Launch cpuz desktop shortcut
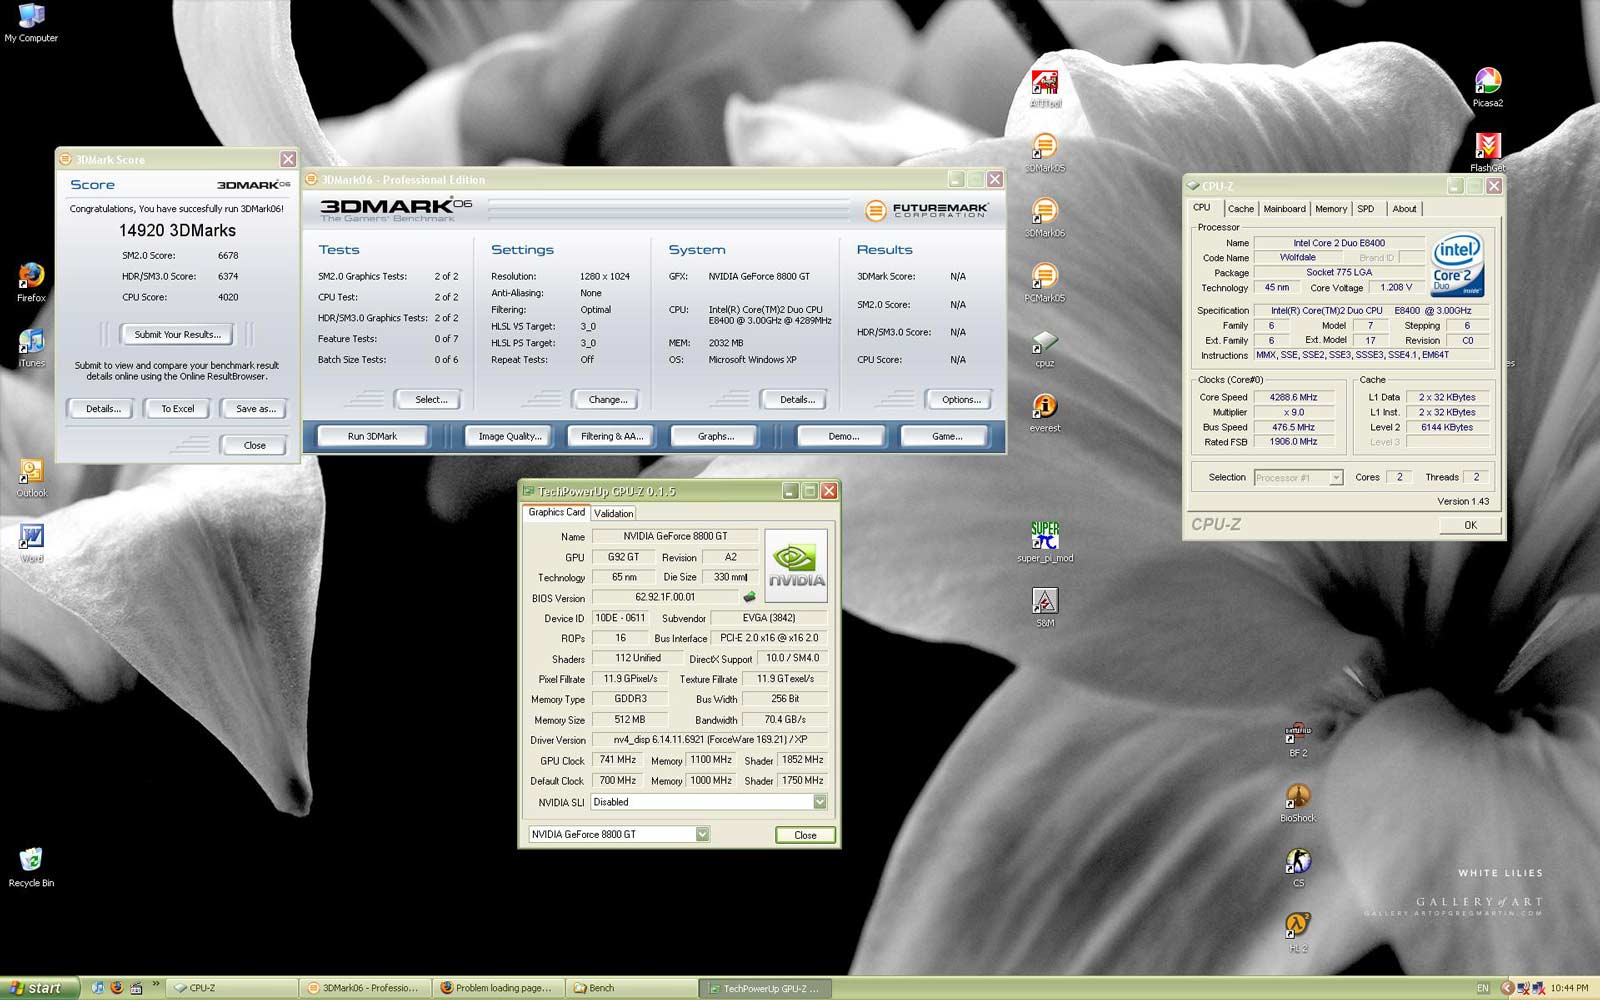1600x1000 pixels. click(x=1045, y=348)
